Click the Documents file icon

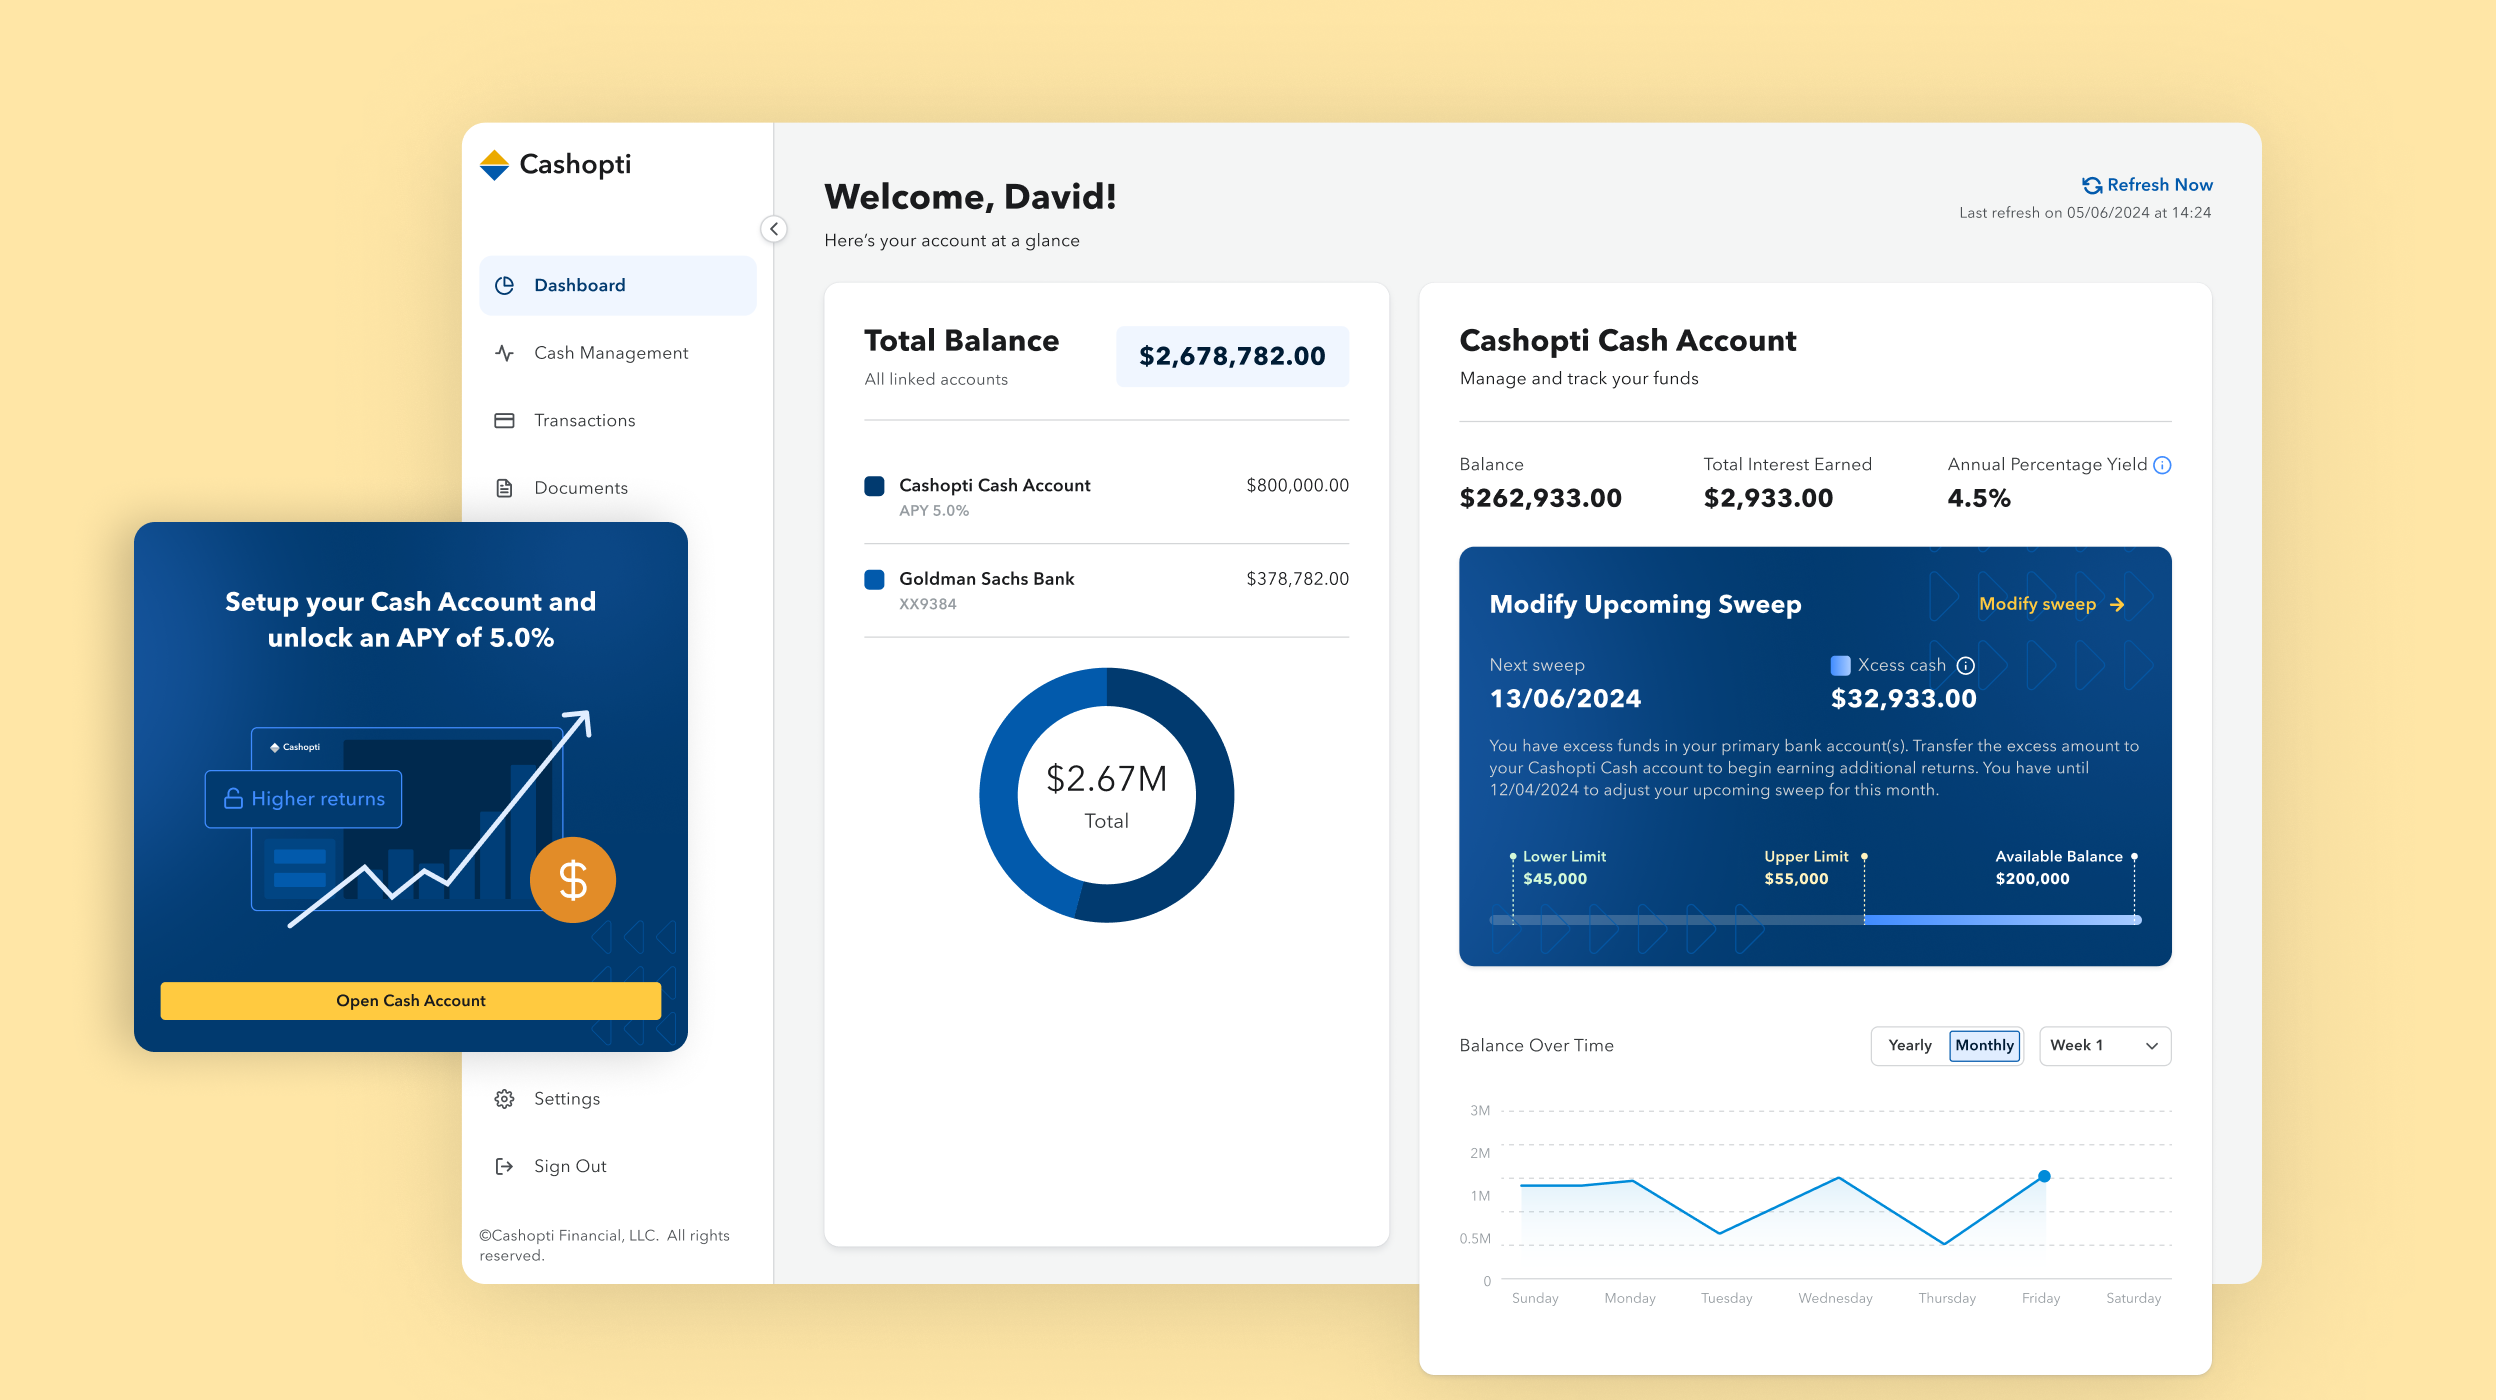tap(505, 488)
